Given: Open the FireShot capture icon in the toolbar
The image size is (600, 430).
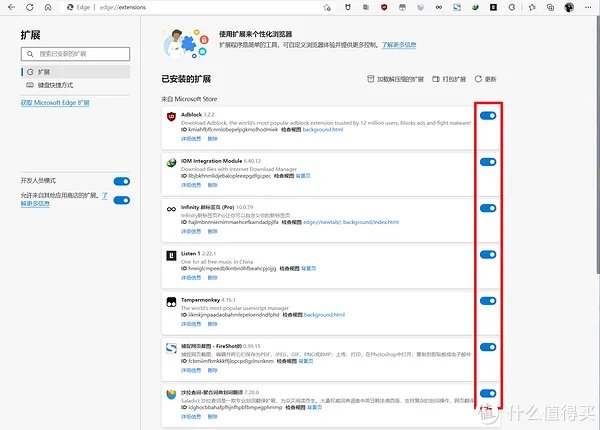Looking at the screenshot, I should (x=457, y=7).
